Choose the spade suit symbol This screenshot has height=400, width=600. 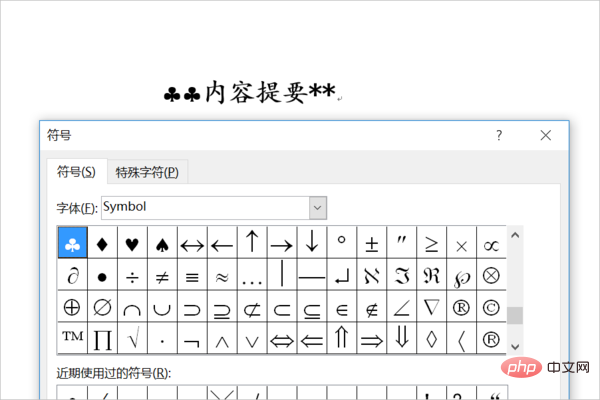pyautogui.click(x=162, y=244)
